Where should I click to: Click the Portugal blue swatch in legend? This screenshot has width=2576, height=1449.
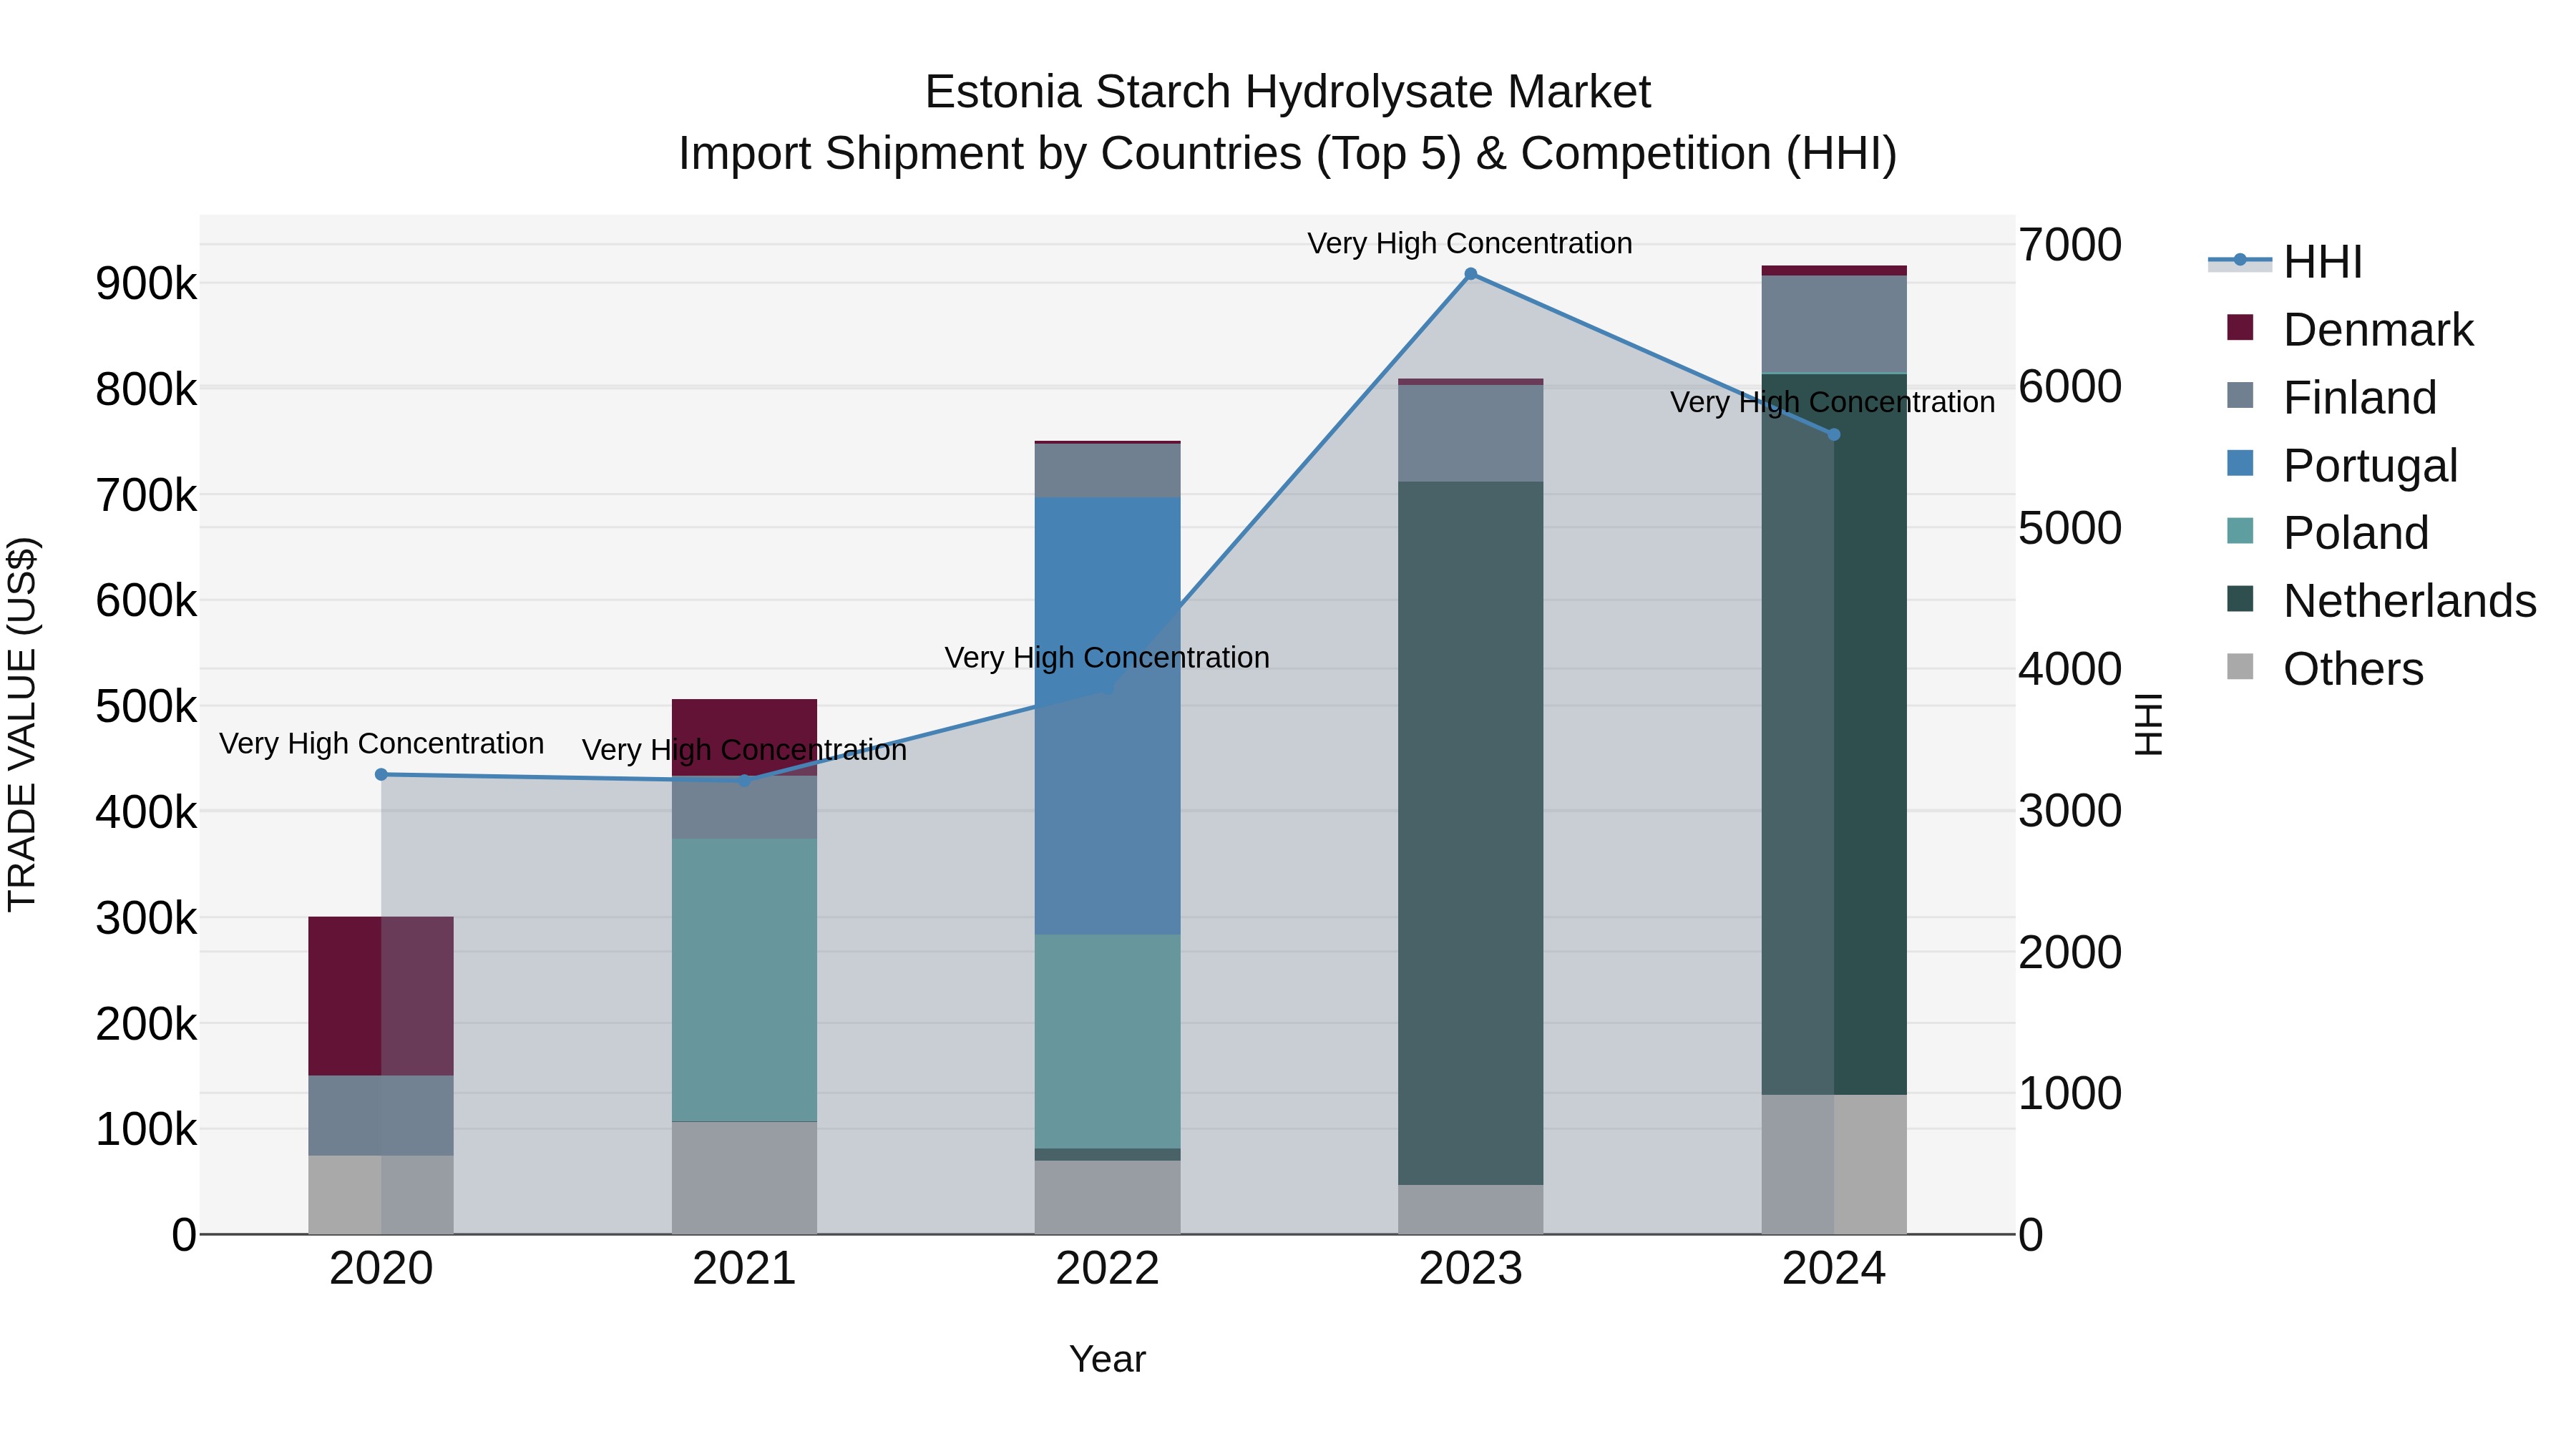(x=2240, y=463)
